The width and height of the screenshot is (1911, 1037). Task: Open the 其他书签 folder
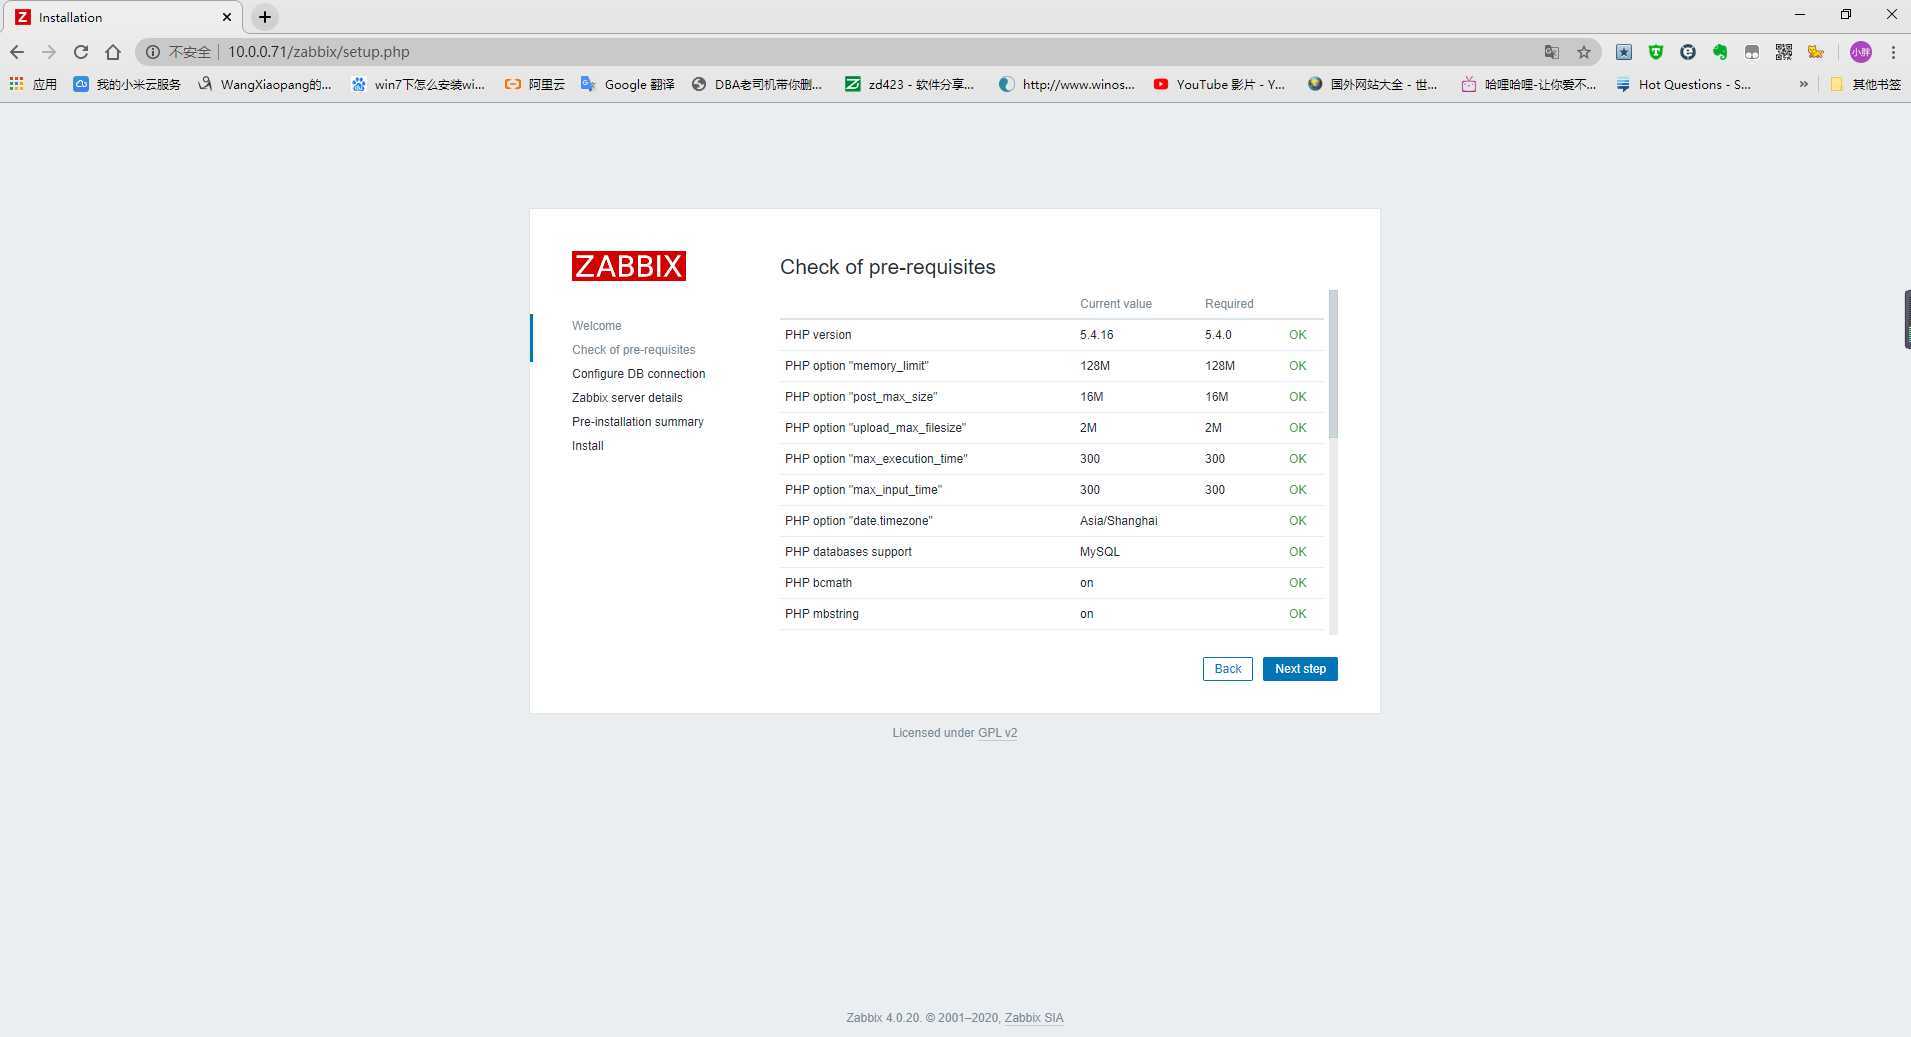click(x=1866, y=84)
